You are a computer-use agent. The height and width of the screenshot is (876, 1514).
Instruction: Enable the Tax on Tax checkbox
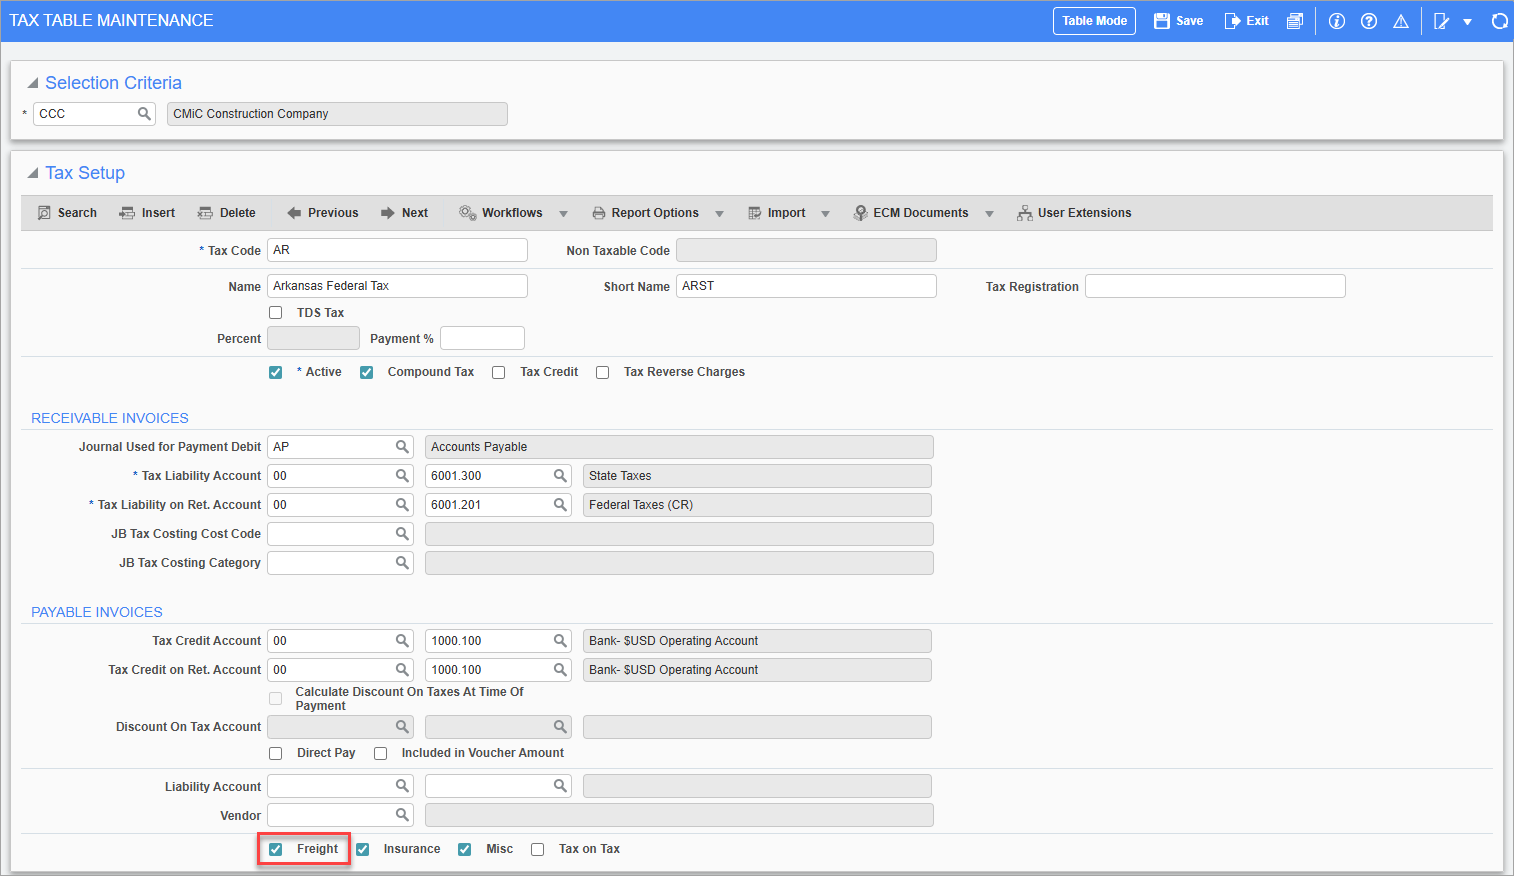538,849
